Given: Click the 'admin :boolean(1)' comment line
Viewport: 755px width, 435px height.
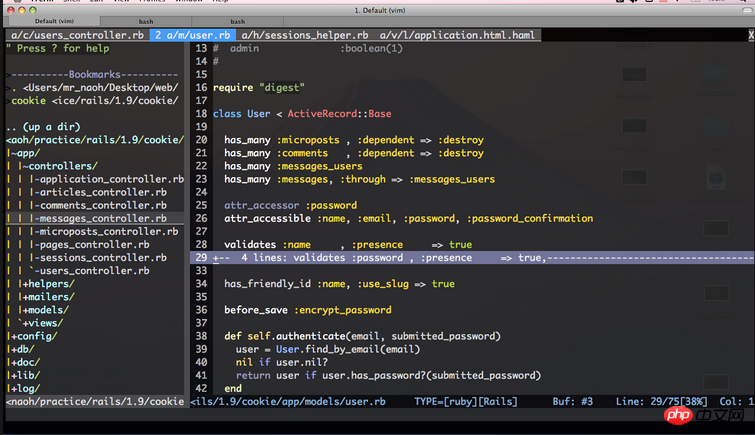Looking at the screenshot, I should [x=308, y=48].
